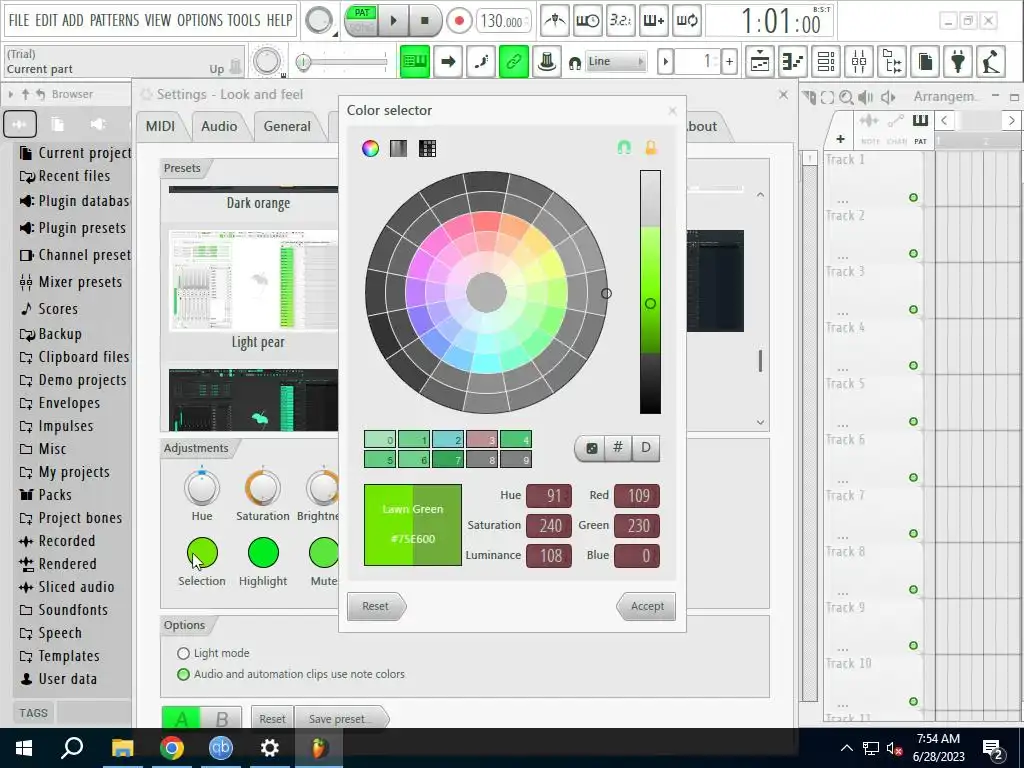1024x768 pixels.
Task: Open the Mixer toolbar icon
Action: [x=859, y=62]
